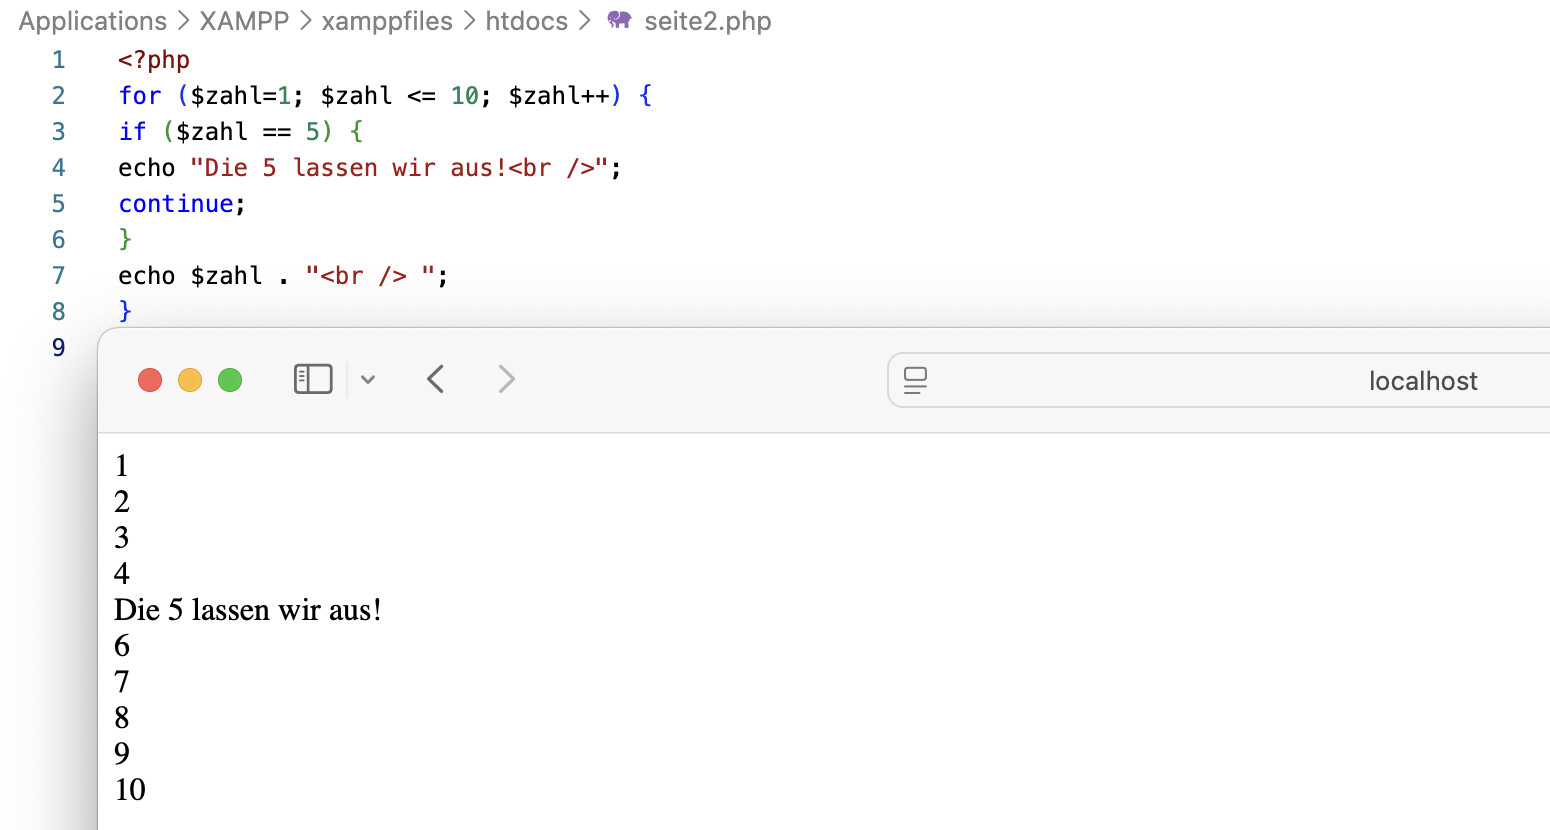The height and width of the screenshot is (830, 1550).
Task: Place cursor on the continue keyword
Action: point(175,204)
